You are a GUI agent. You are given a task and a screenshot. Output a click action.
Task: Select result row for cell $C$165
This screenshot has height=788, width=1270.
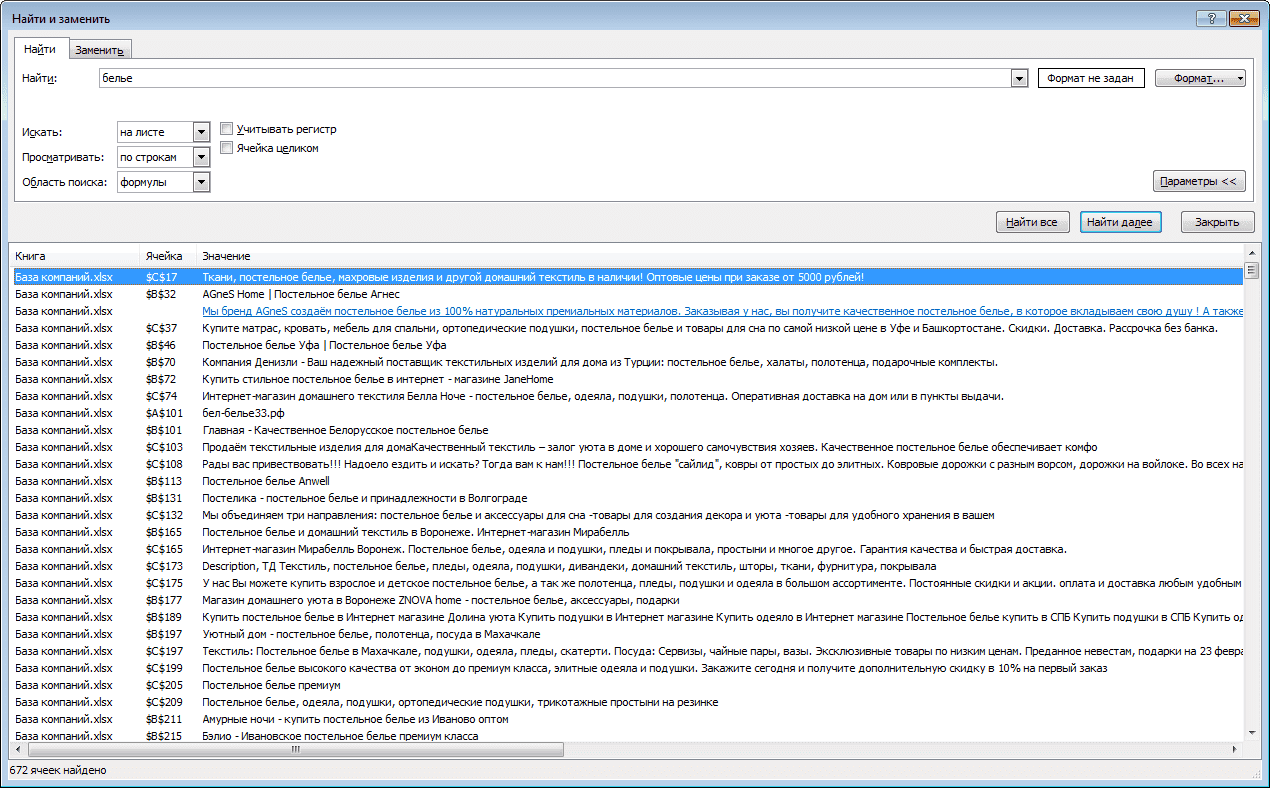click(x=627, y=549)
